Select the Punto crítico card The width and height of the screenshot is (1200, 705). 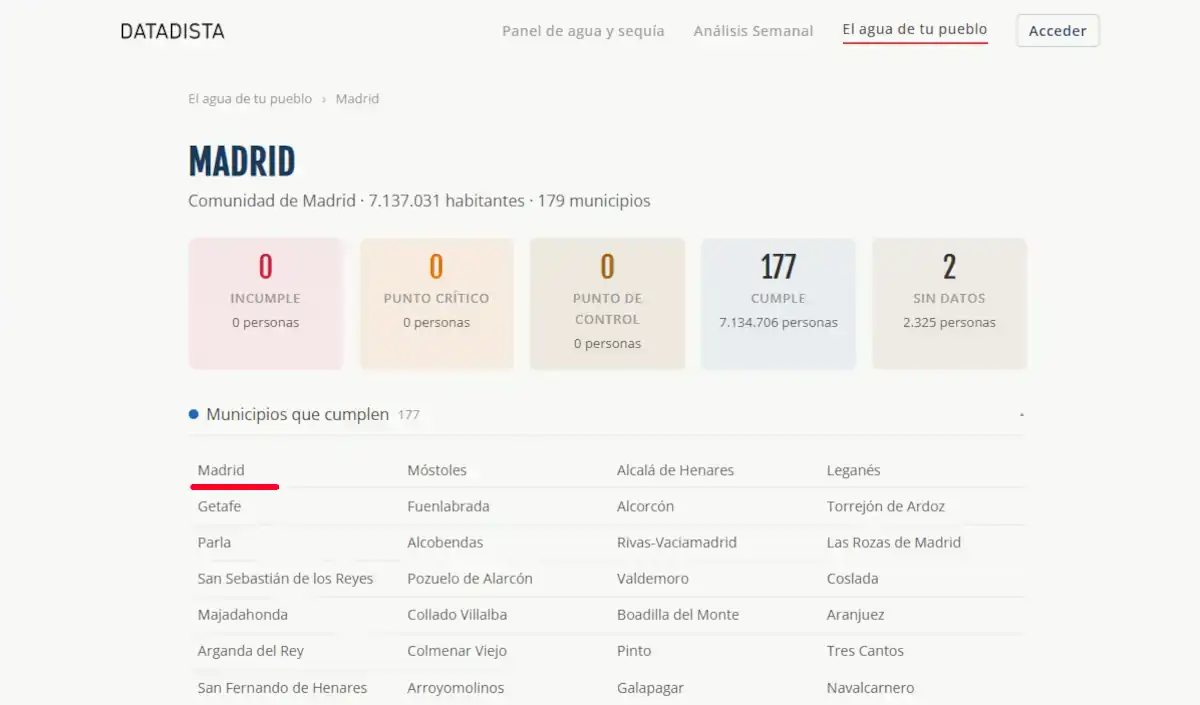436,304
